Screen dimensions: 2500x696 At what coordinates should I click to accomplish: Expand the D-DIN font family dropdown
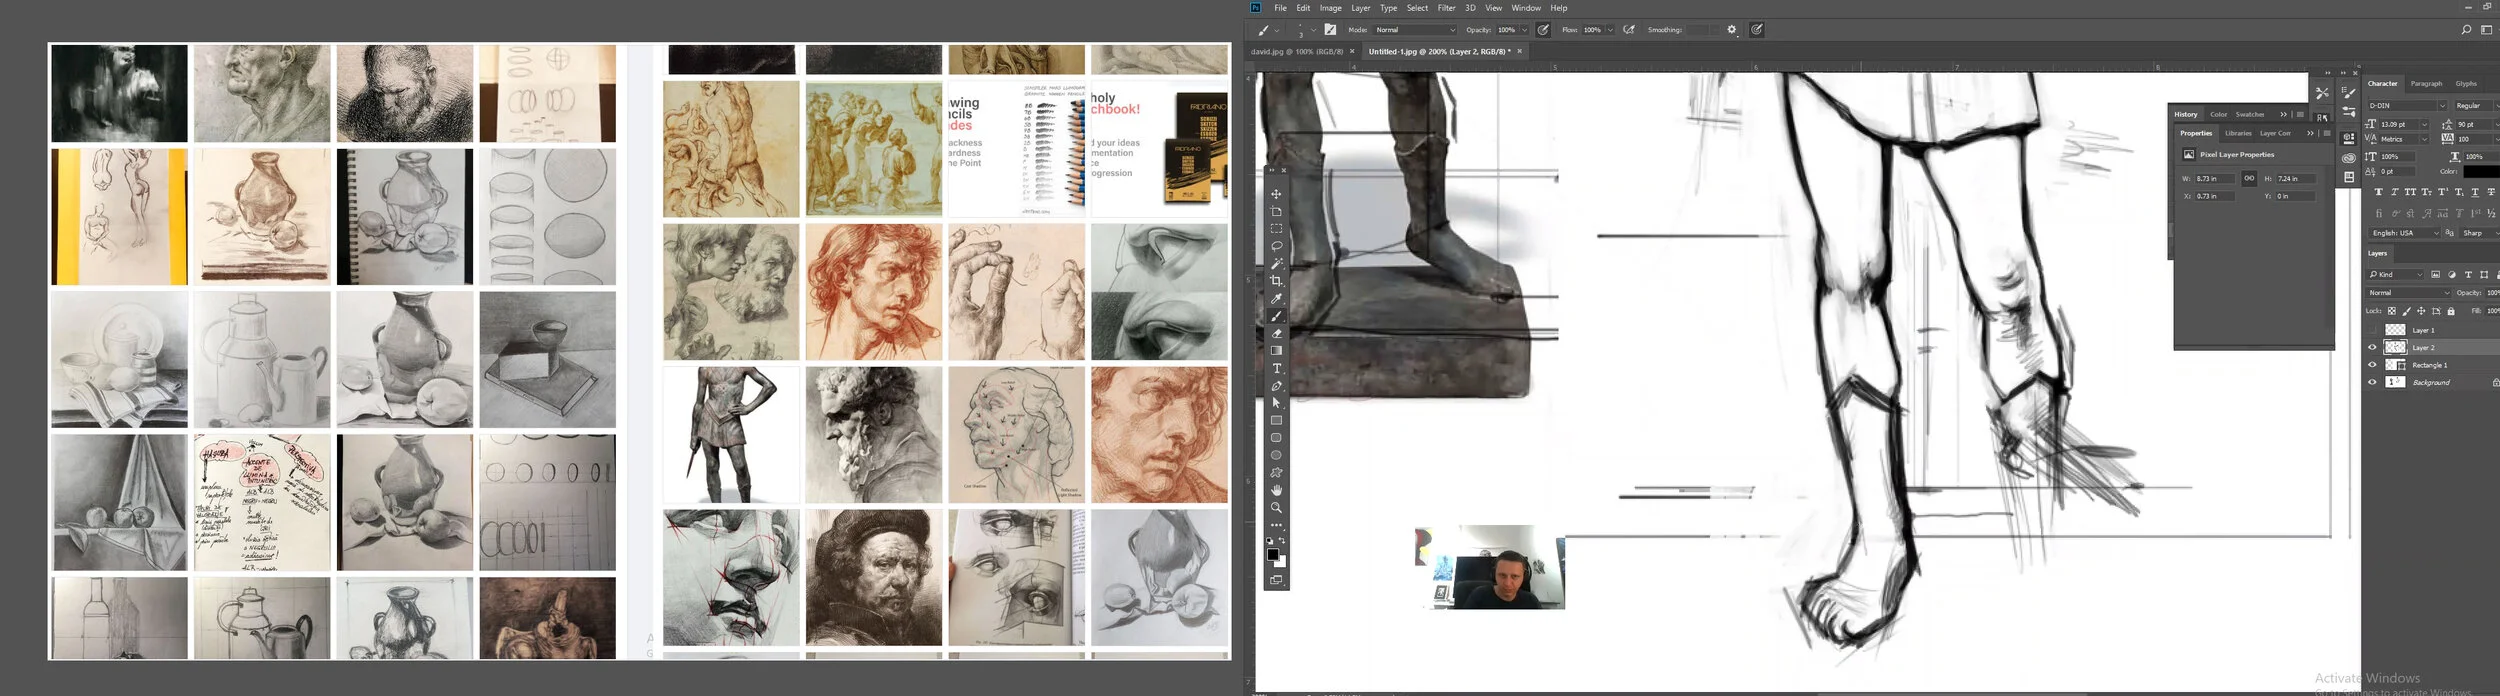tap(2441, 106)
